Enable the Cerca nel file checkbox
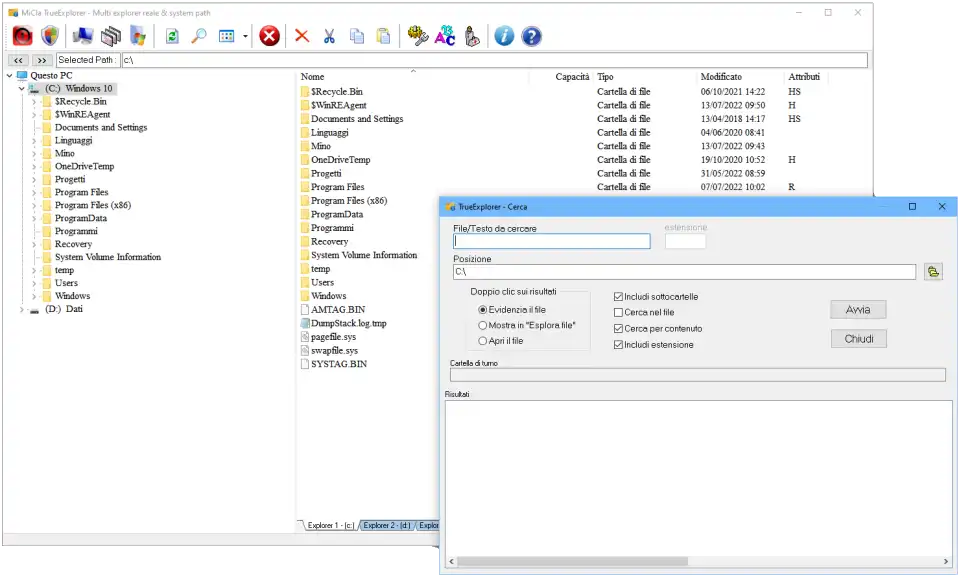961x578 pixels. pos(618,313)
